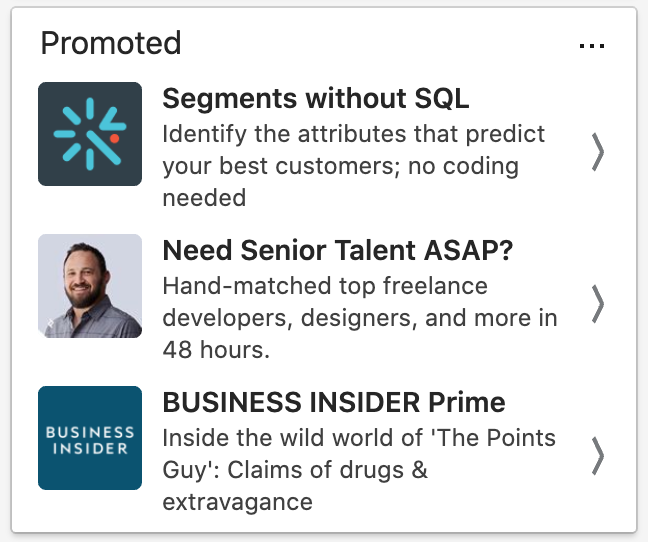Click the Segments without SQL starburst logo
The width and height of the screenshot is (648, 542).
(x=90, y=134)
